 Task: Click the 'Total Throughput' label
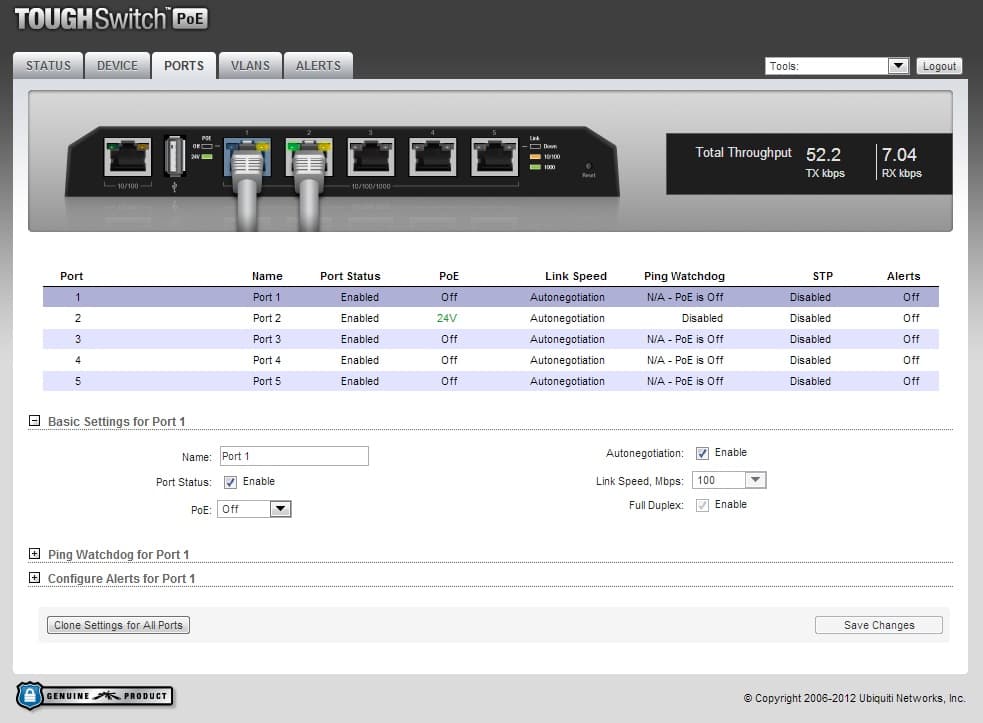(744, 152)
